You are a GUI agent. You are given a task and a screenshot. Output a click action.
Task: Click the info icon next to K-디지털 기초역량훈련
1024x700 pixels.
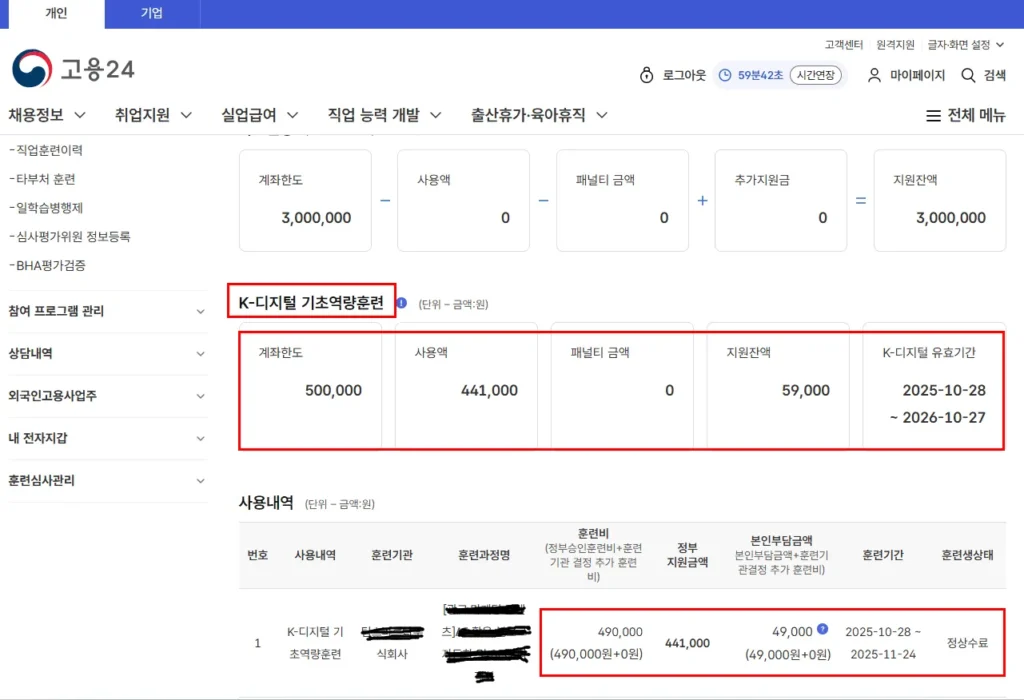point(402,303)
